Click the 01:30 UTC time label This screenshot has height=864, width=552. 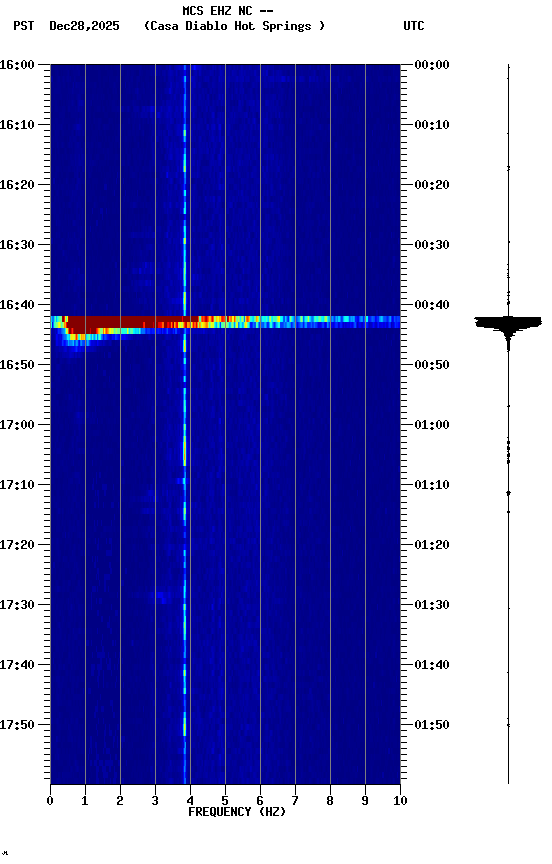[432, 606]
